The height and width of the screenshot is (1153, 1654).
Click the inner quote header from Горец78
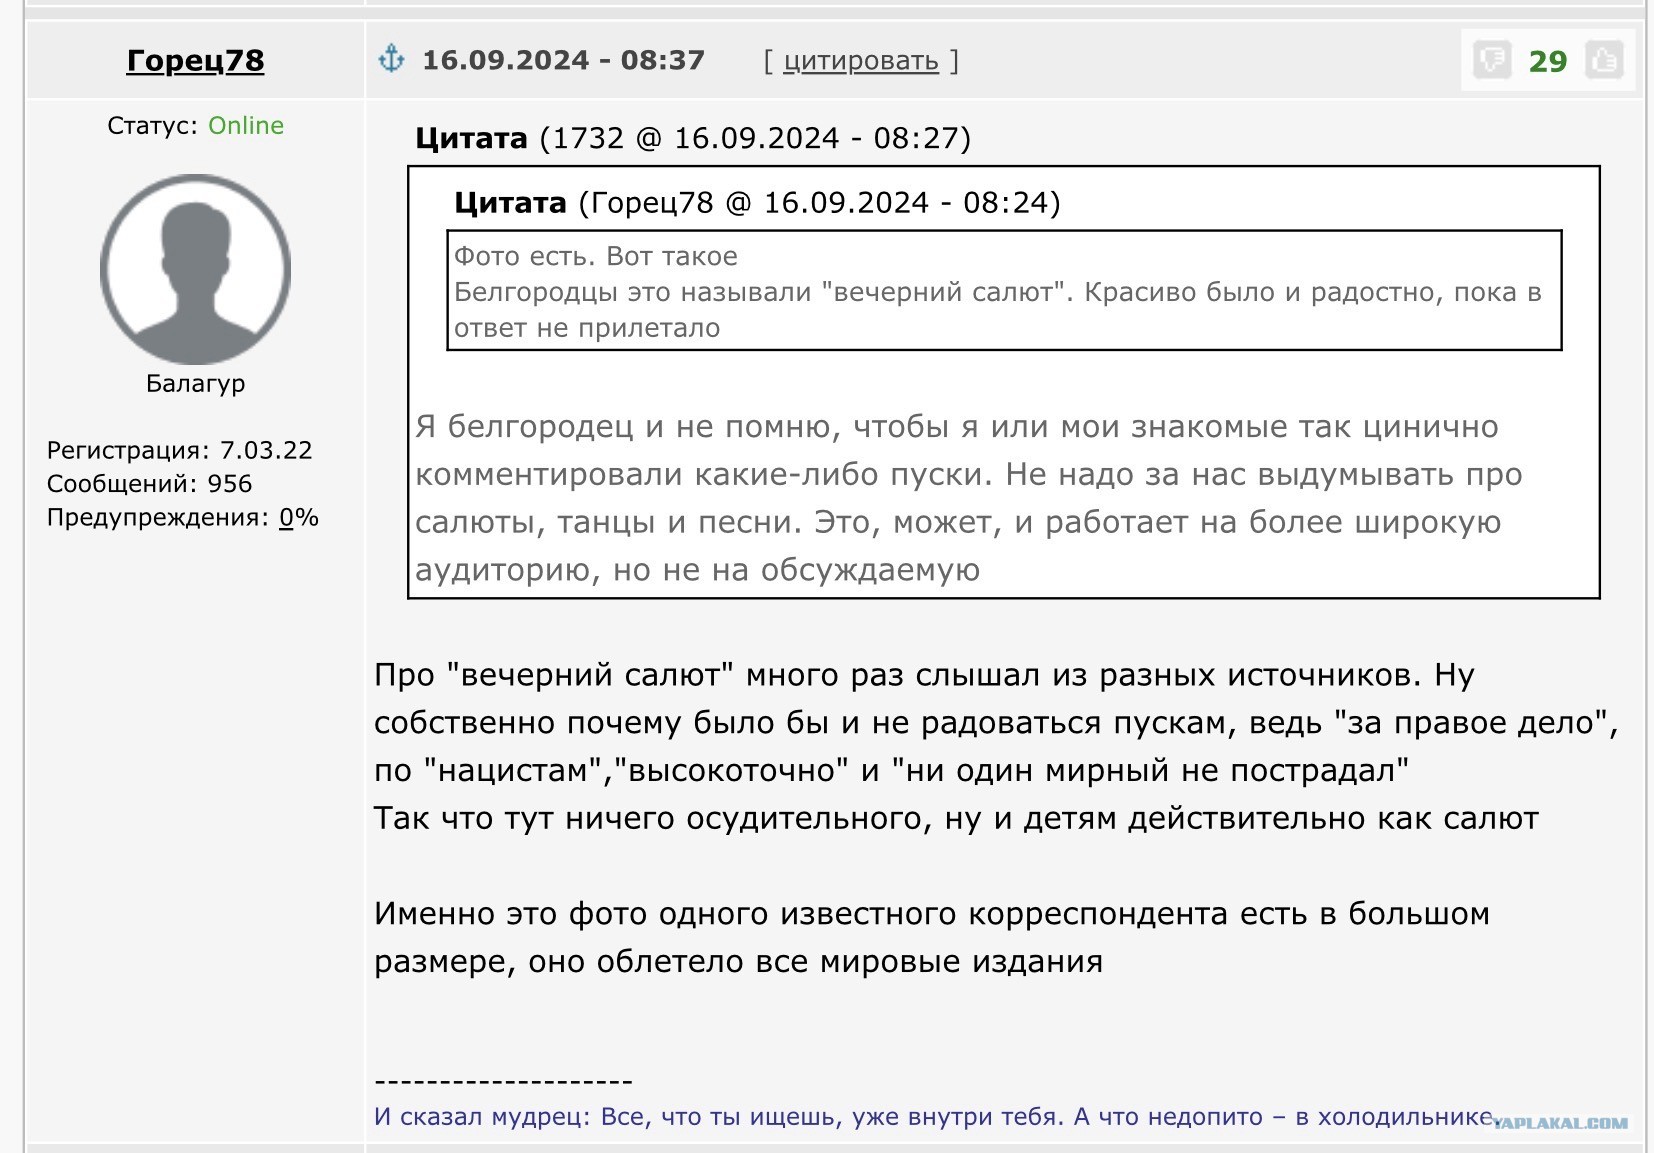(757, 202)
